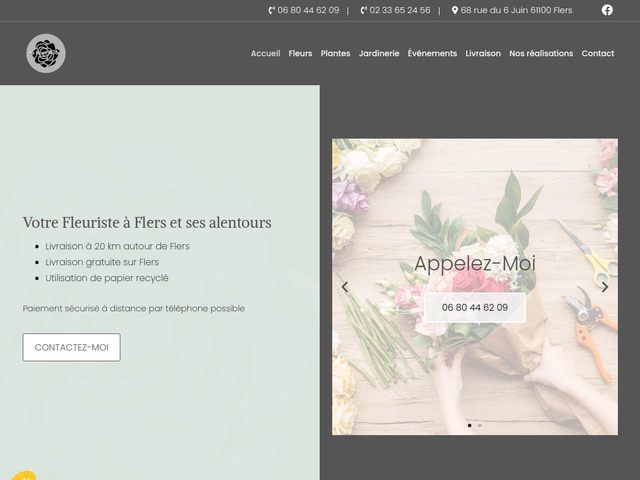Call 06 80 44 62 09 from top bar
This screenshot has height=480, width=640.
click(x=308, y=10)
